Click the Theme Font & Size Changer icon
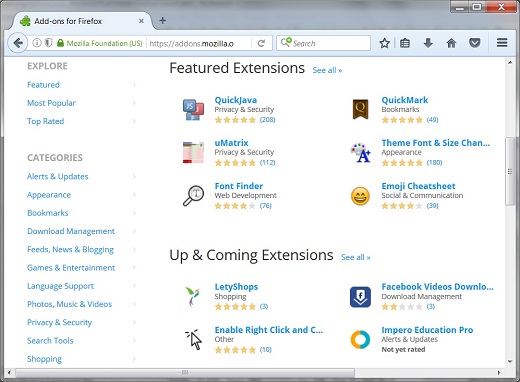Viewport: 520px width, 382px height. tap(360, 152)
